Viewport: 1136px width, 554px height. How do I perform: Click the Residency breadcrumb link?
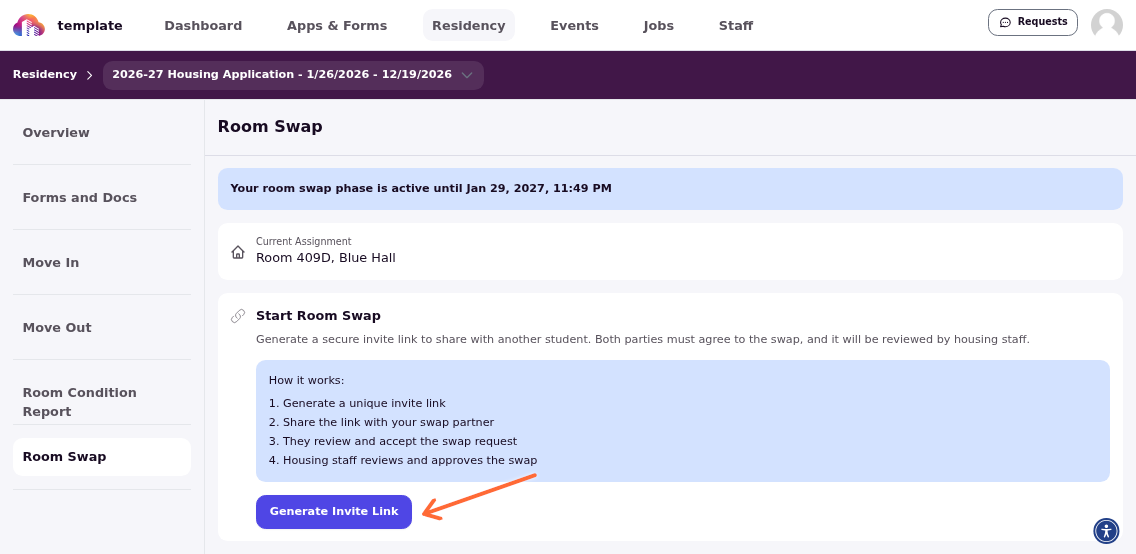click(x=45, y=75)
